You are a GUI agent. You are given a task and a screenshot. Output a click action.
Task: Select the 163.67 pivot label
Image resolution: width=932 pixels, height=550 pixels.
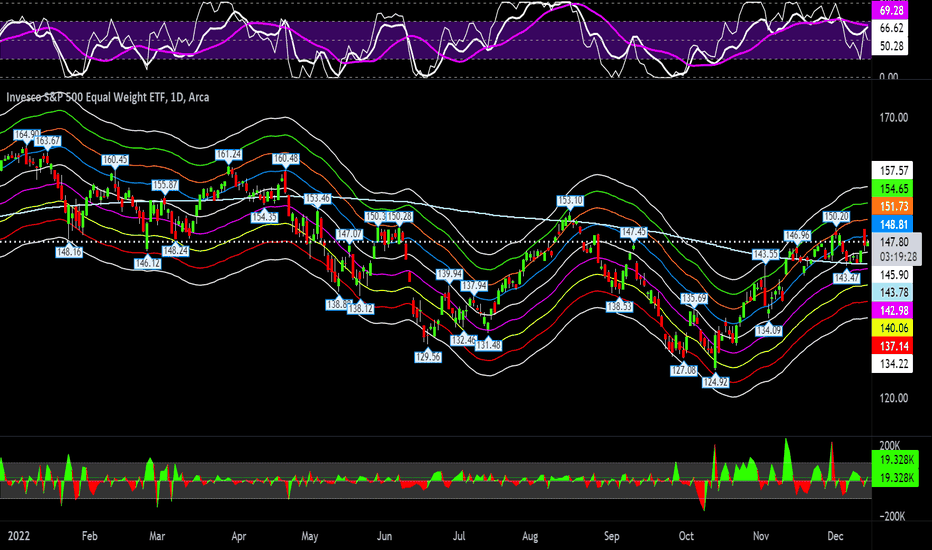pyautogui.click(x=47, y=141)
